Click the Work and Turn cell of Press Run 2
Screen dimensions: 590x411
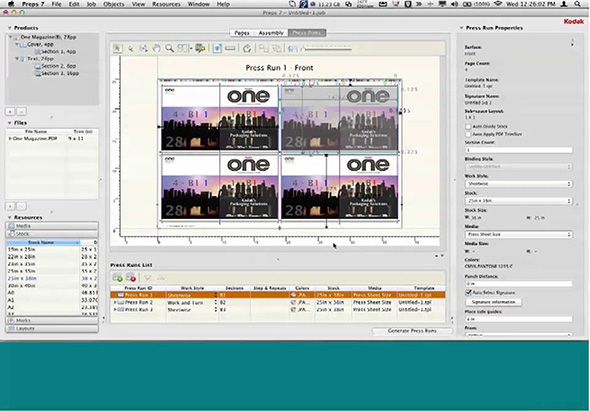[192, 302]
